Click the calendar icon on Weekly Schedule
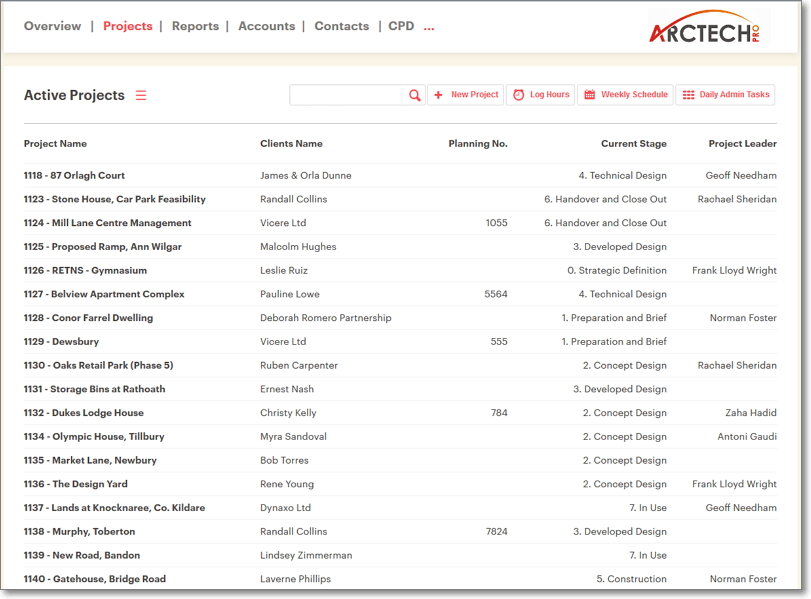 coord(590,94)
